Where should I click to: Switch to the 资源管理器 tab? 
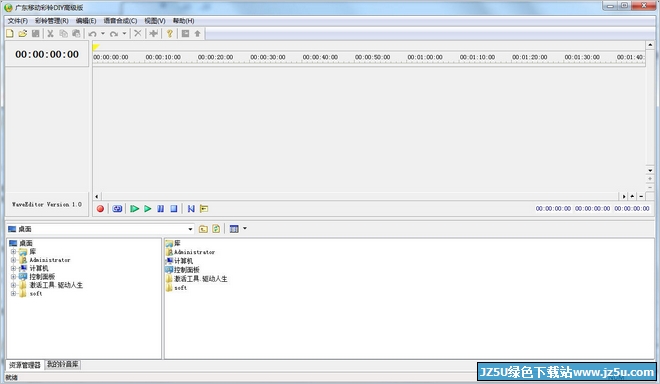coord(25,365)
